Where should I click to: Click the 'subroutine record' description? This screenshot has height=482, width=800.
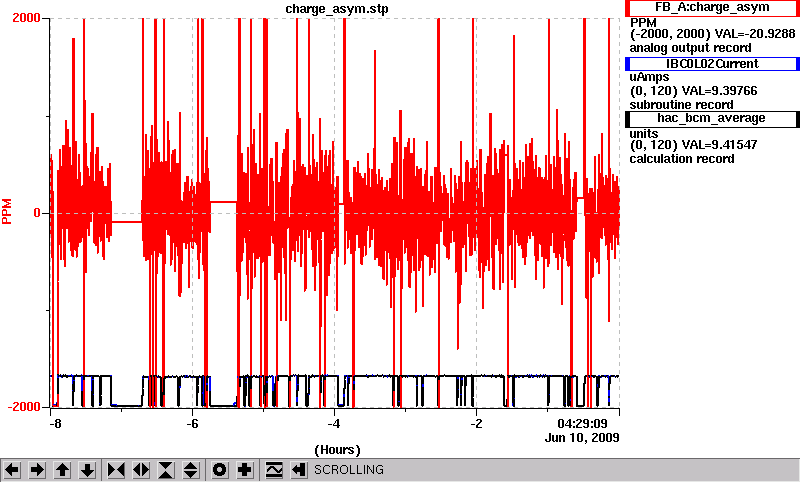click(681, 105)
